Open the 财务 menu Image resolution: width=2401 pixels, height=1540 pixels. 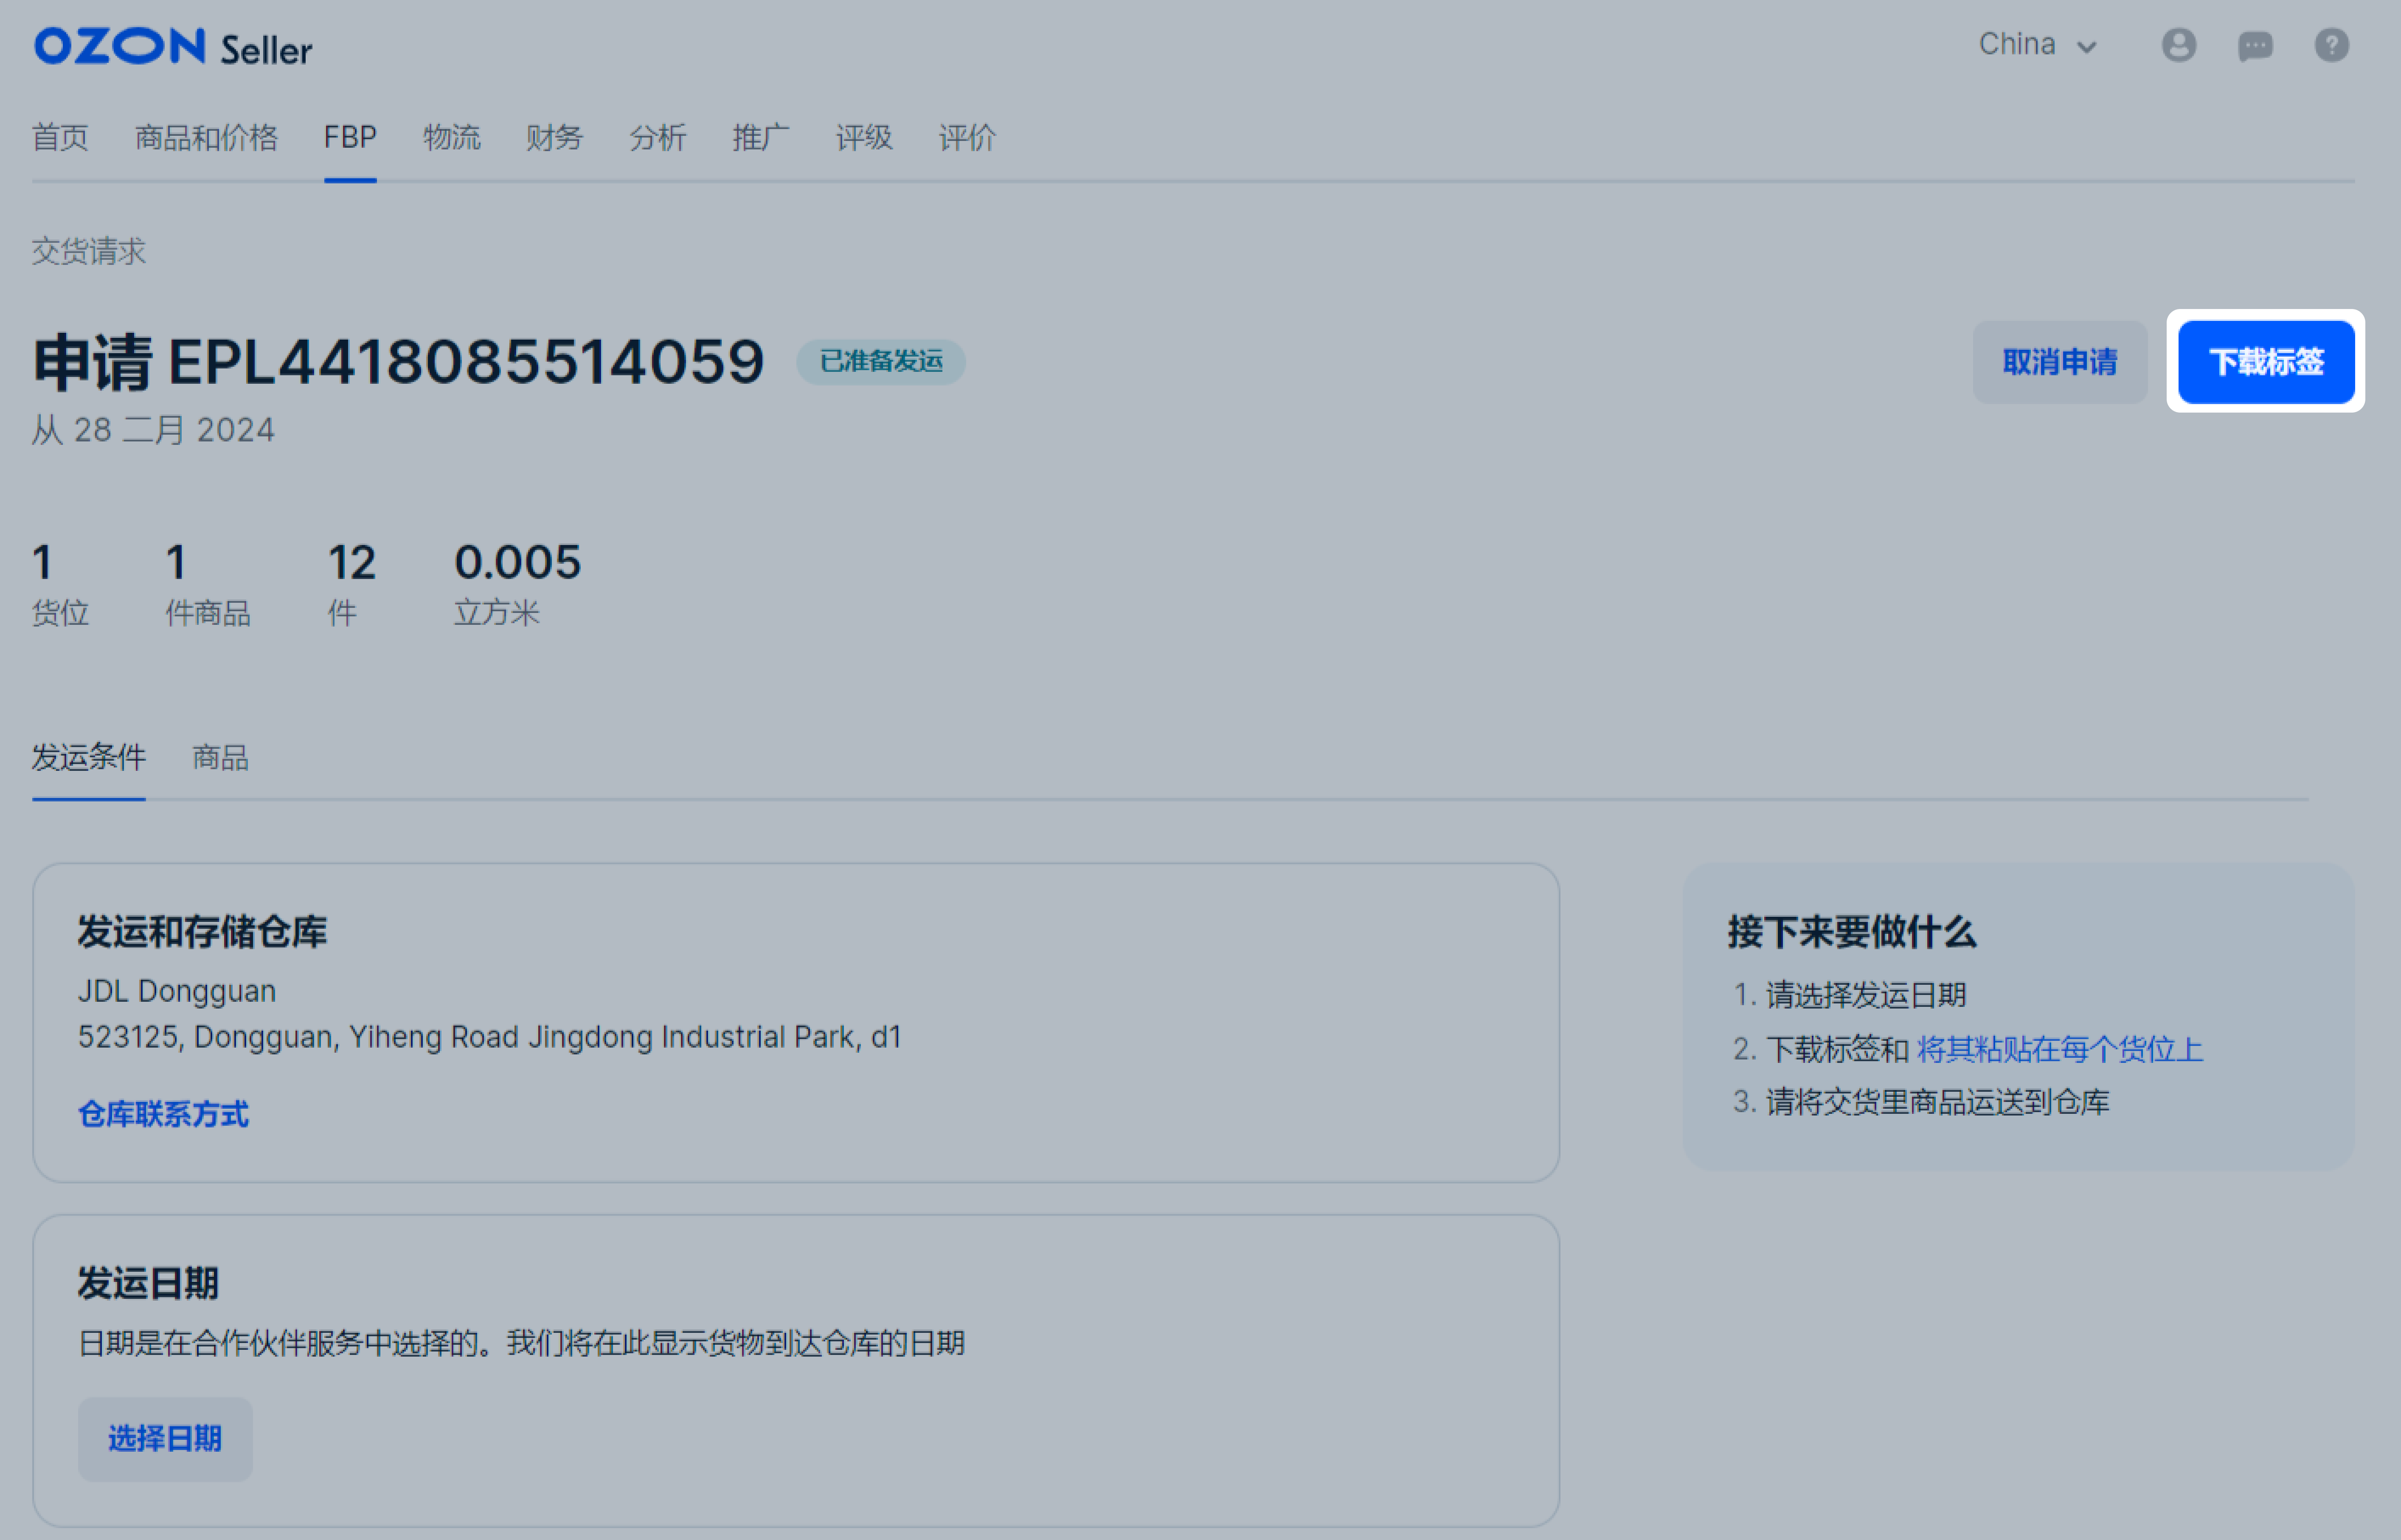coord(555,137)
